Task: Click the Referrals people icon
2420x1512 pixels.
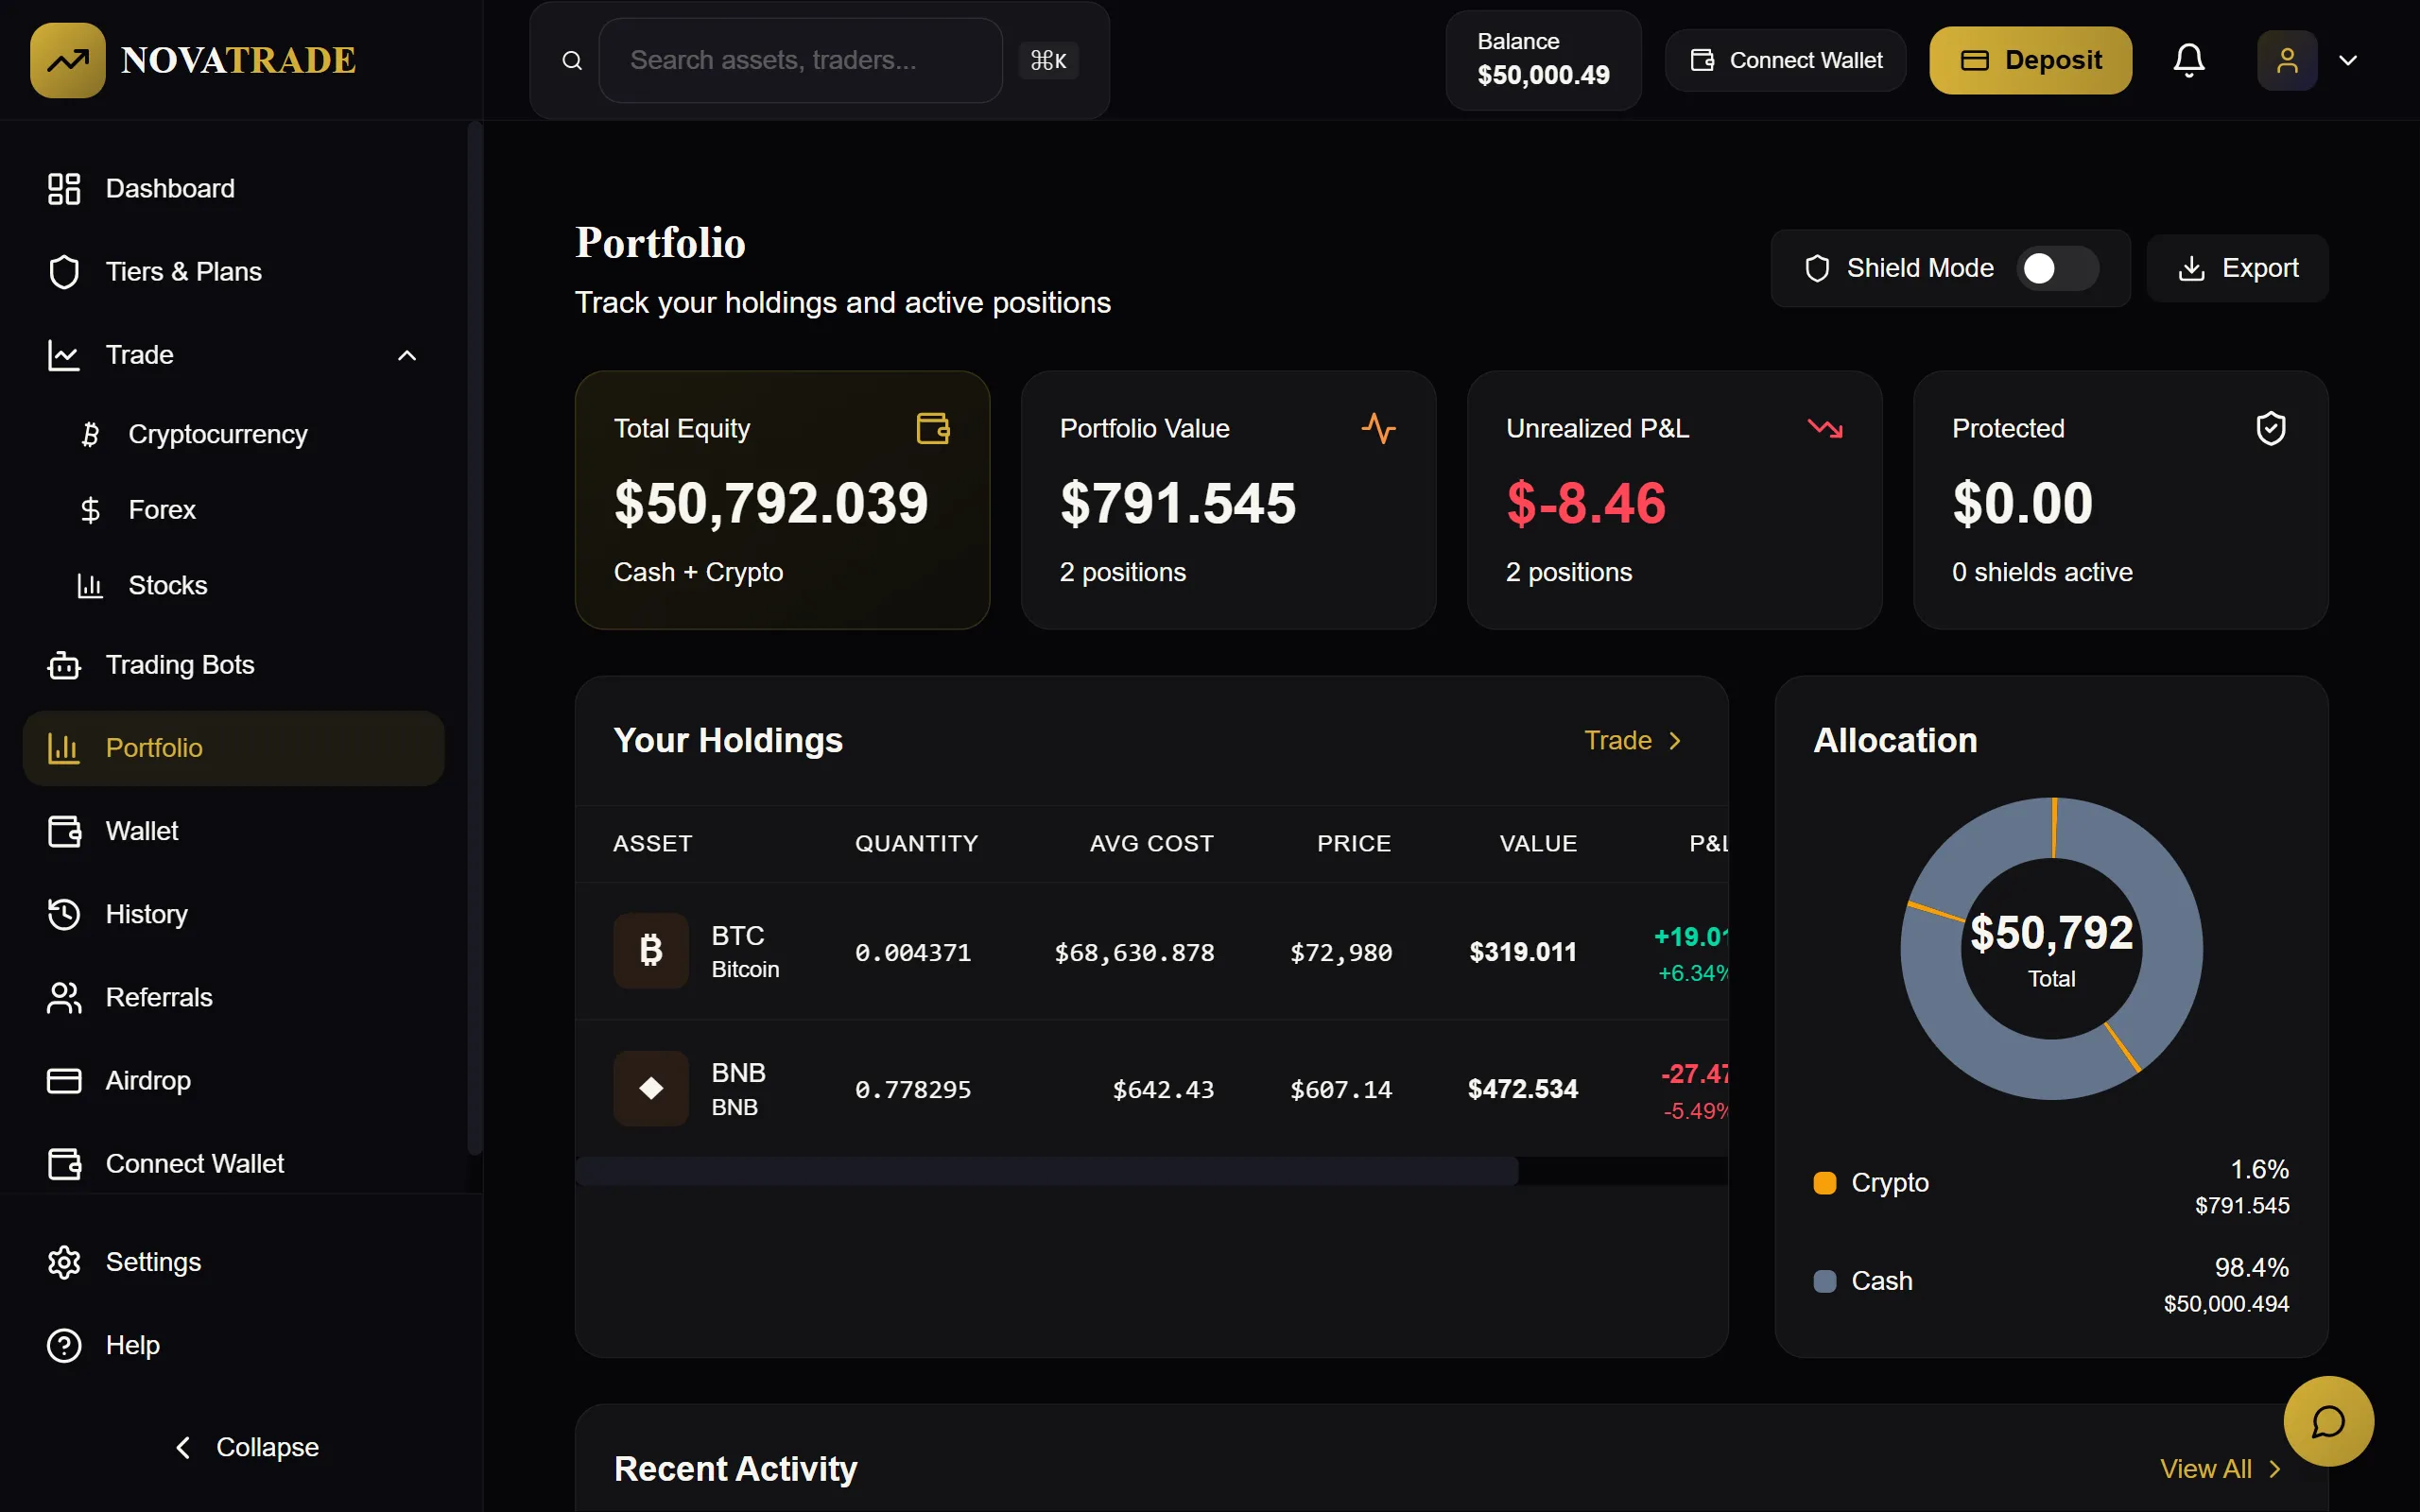Action: click(64, 997)
